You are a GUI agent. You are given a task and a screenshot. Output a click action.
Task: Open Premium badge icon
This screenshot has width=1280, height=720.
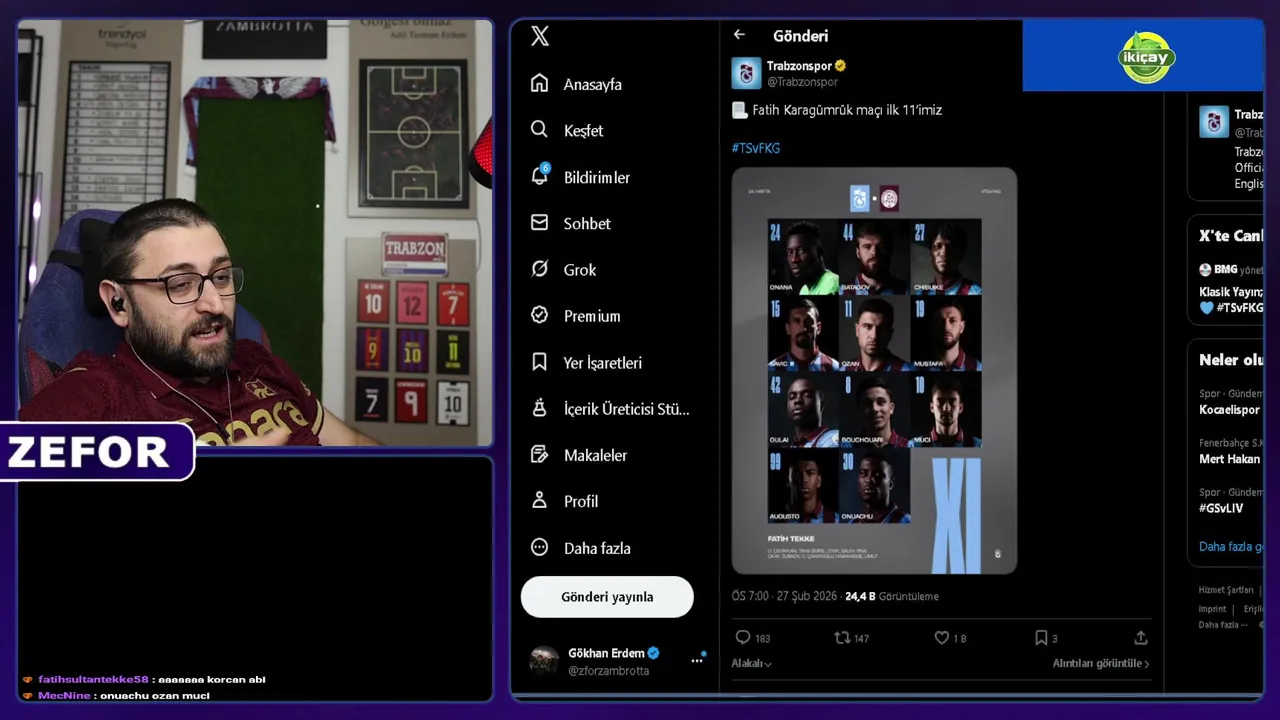pyautogui.click(x=539, y=315)
